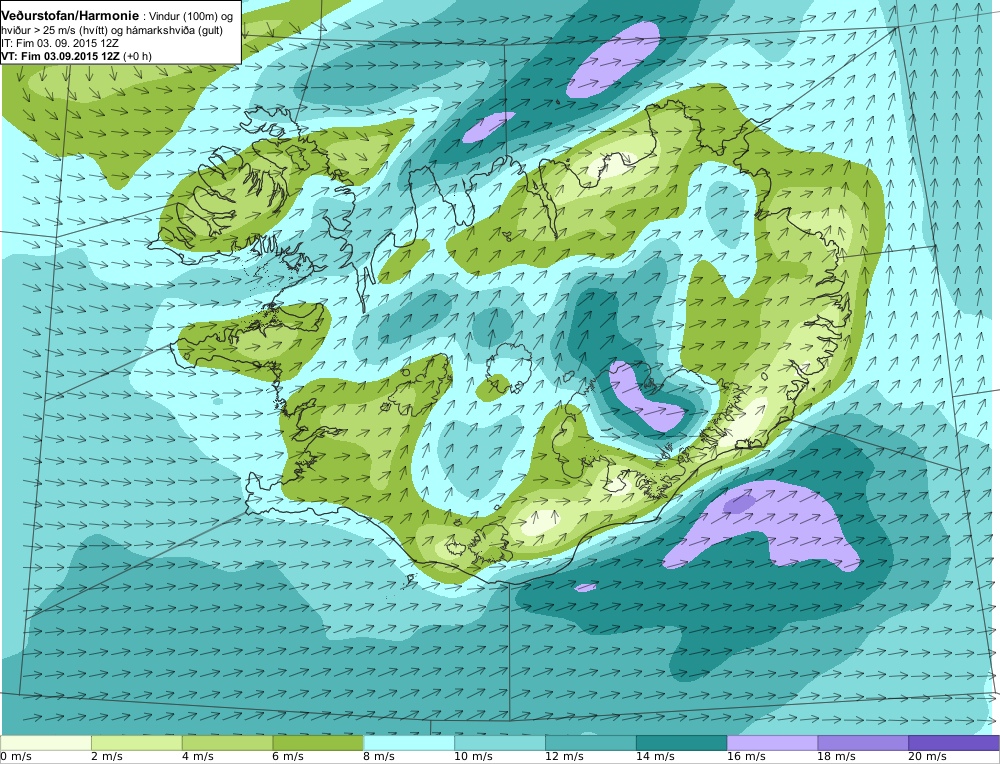Click the '0 m/s' scale label
Screen dimensions: 1000x764
coord(16,757)
